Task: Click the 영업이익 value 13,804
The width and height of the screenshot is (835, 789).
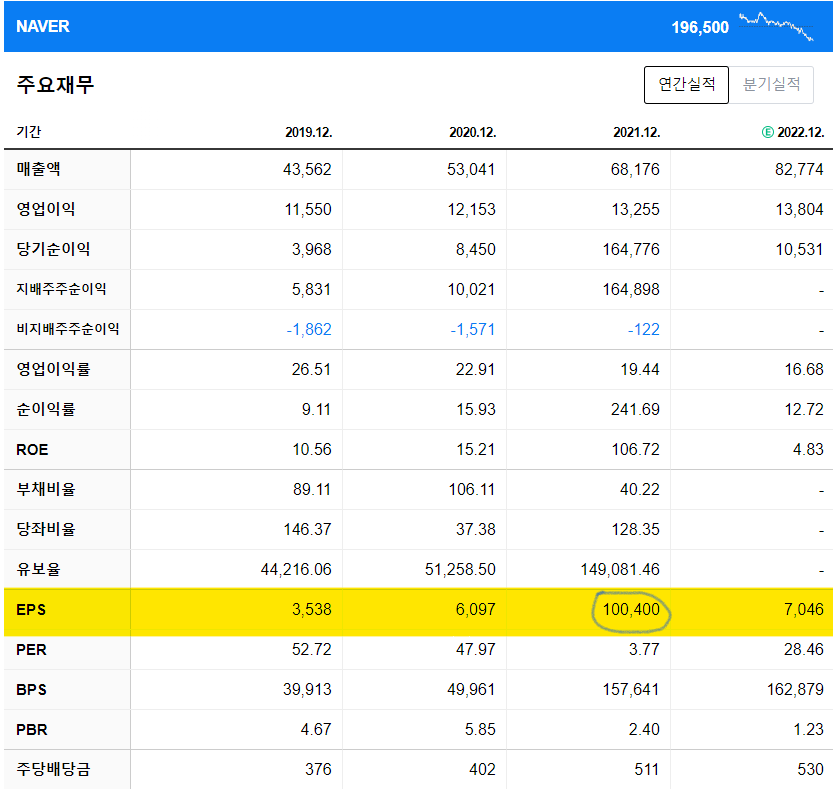Action: pos(799,209)
